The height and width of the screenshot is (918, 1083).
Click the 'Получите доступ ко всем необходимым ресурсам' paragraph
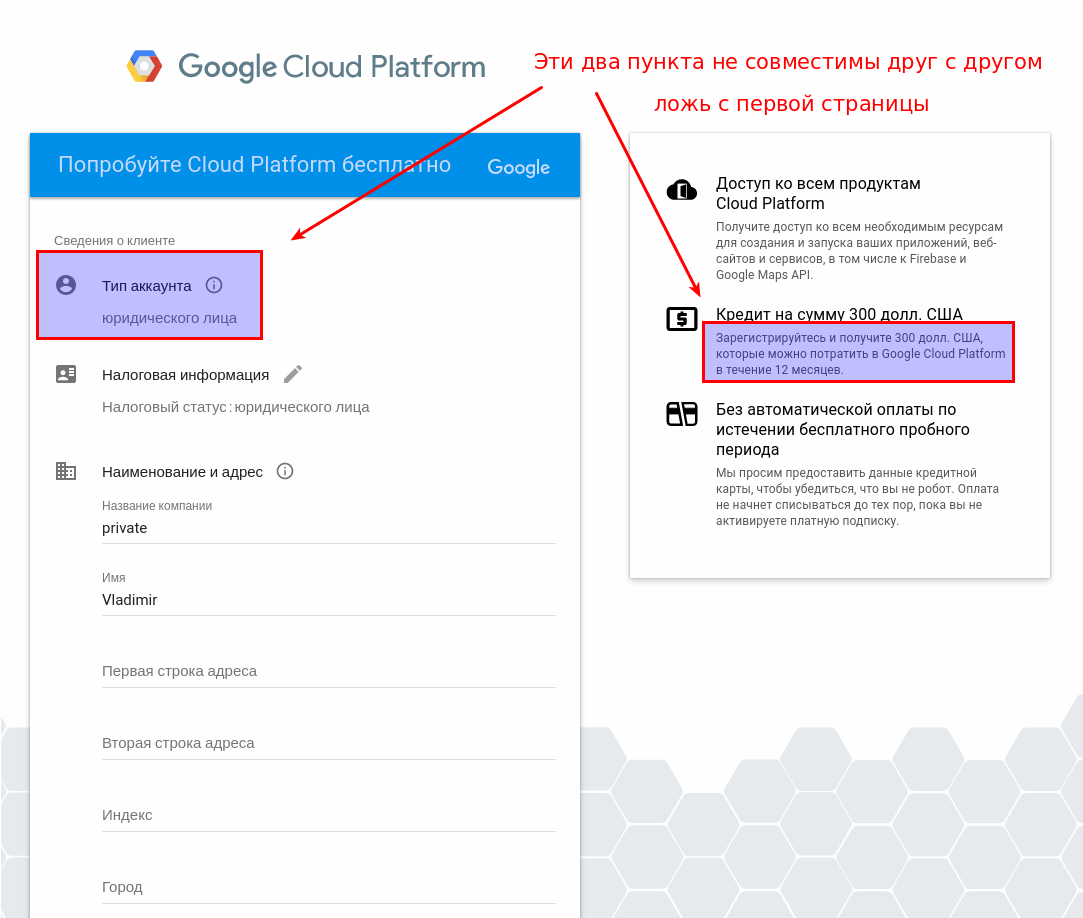pyautogui.click(x=859, y=251)
